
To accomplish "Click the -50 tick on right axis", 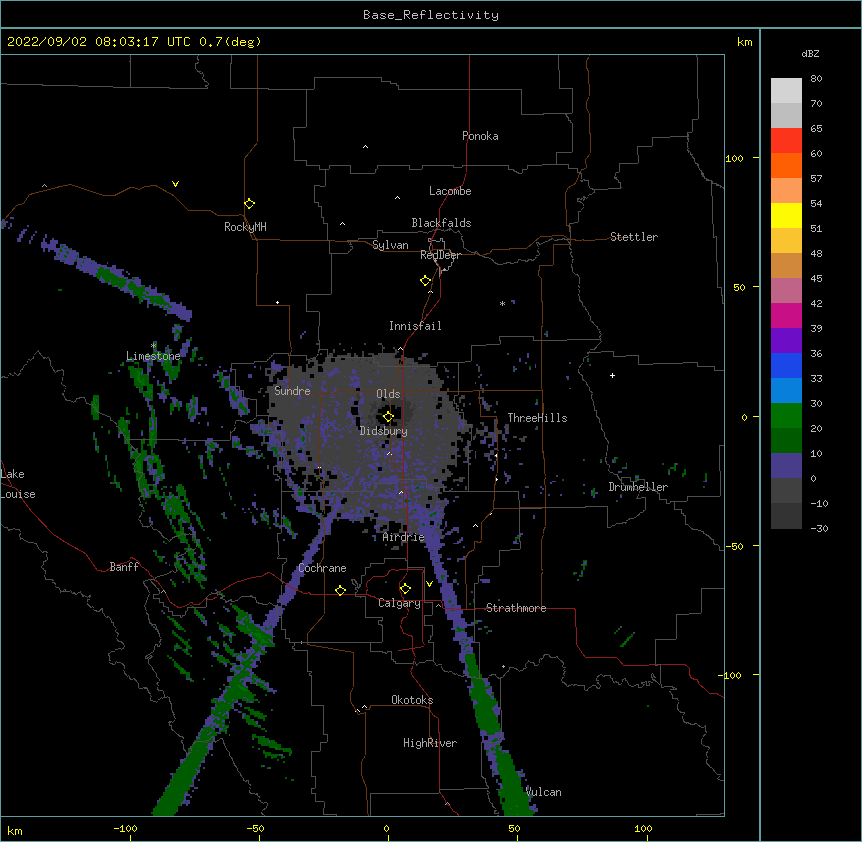I will [x=734, y=546].
